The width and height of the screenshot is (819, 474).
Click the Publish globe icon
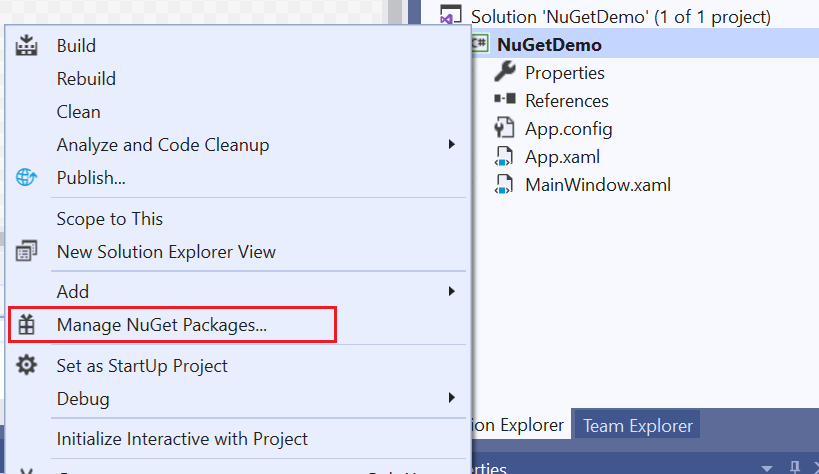coord(27,178)
